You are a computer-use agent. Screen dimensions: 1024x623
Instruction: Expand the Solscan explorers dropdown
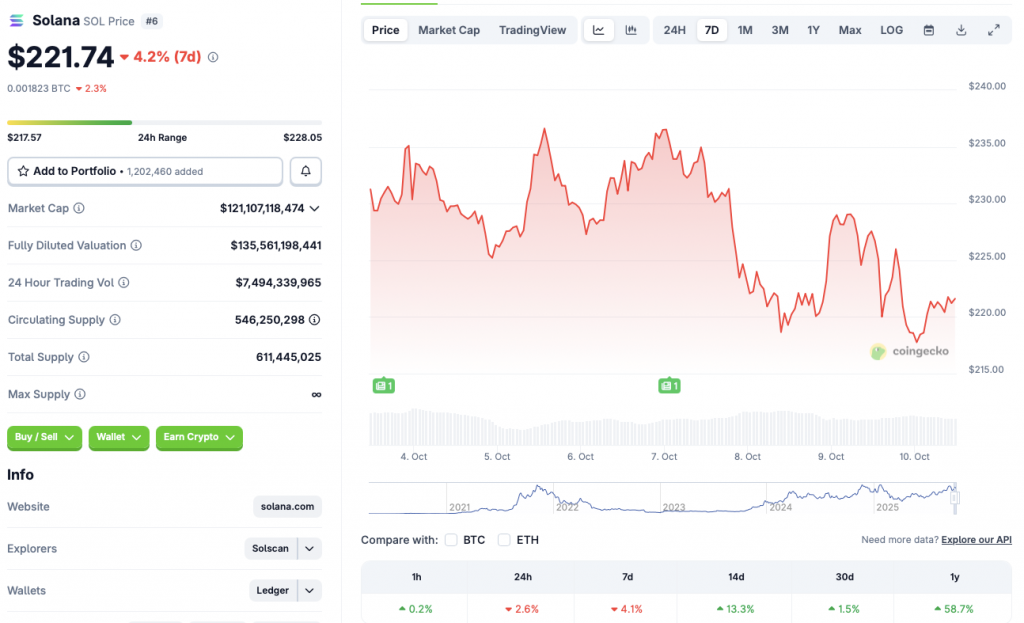(310, 548)
